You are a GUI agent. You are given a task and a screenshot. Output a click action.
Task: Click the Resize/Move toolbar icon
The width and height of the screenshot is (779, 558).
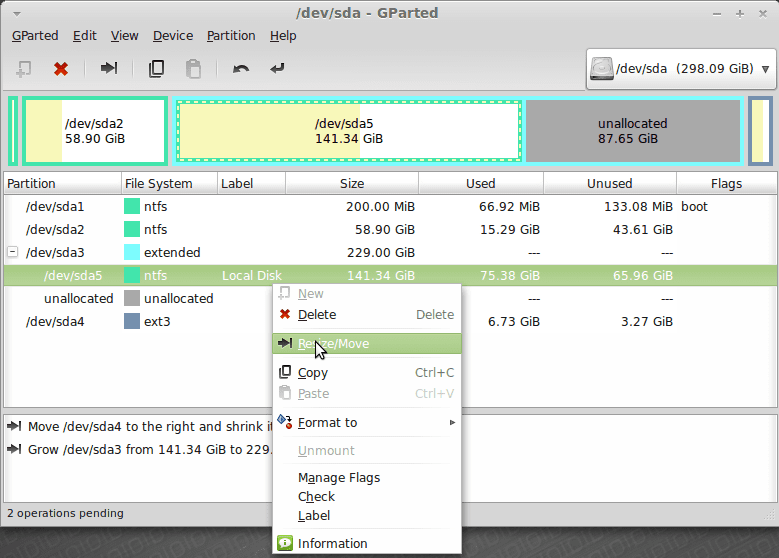click(109, 68)
